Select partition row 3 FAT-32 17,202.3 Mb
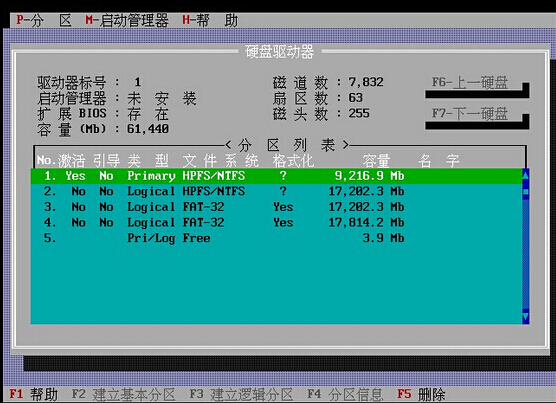The height and width of the screenshot is (403, 556). pyautogui.click(x=277, y=207)
